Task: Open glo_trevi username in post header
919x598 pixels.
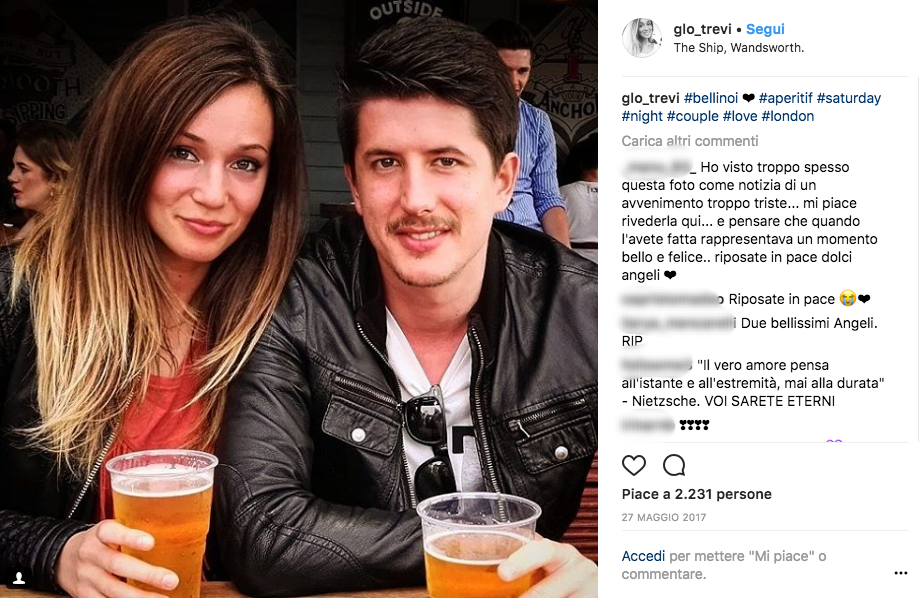Action: click(702, 29)
